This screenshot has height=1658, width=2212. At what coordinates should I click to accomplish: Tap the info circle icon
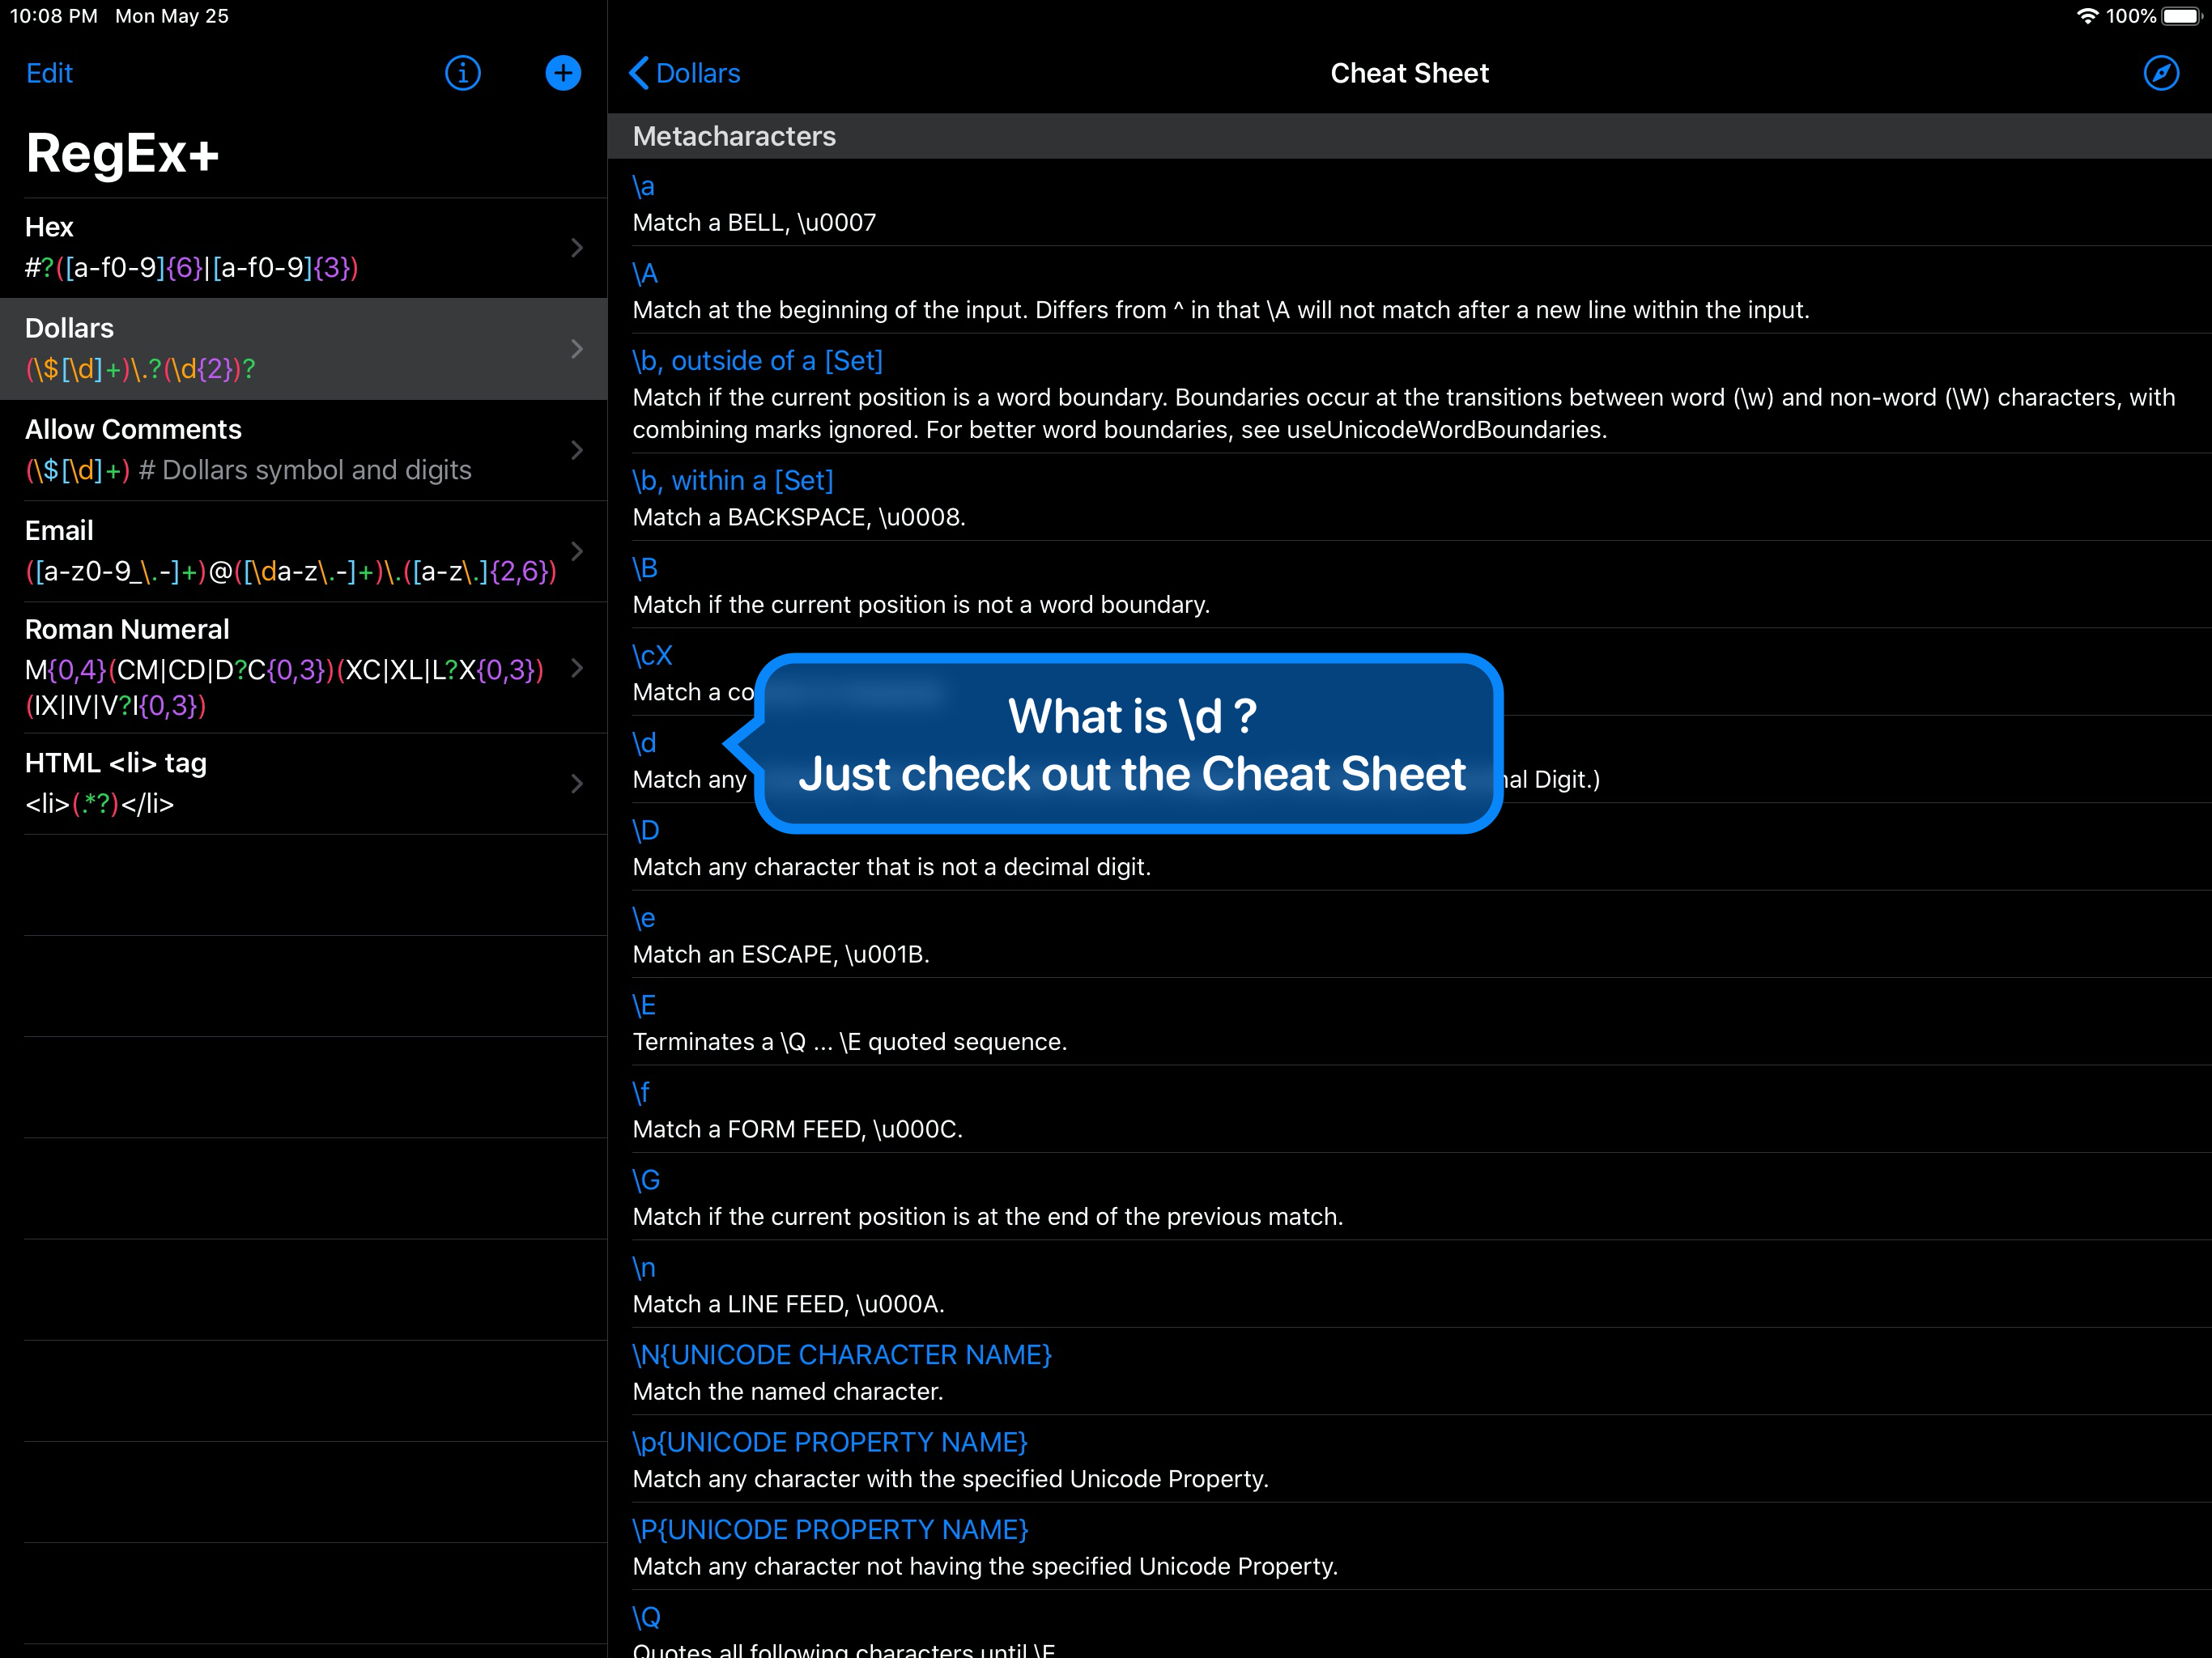(462, 73)
